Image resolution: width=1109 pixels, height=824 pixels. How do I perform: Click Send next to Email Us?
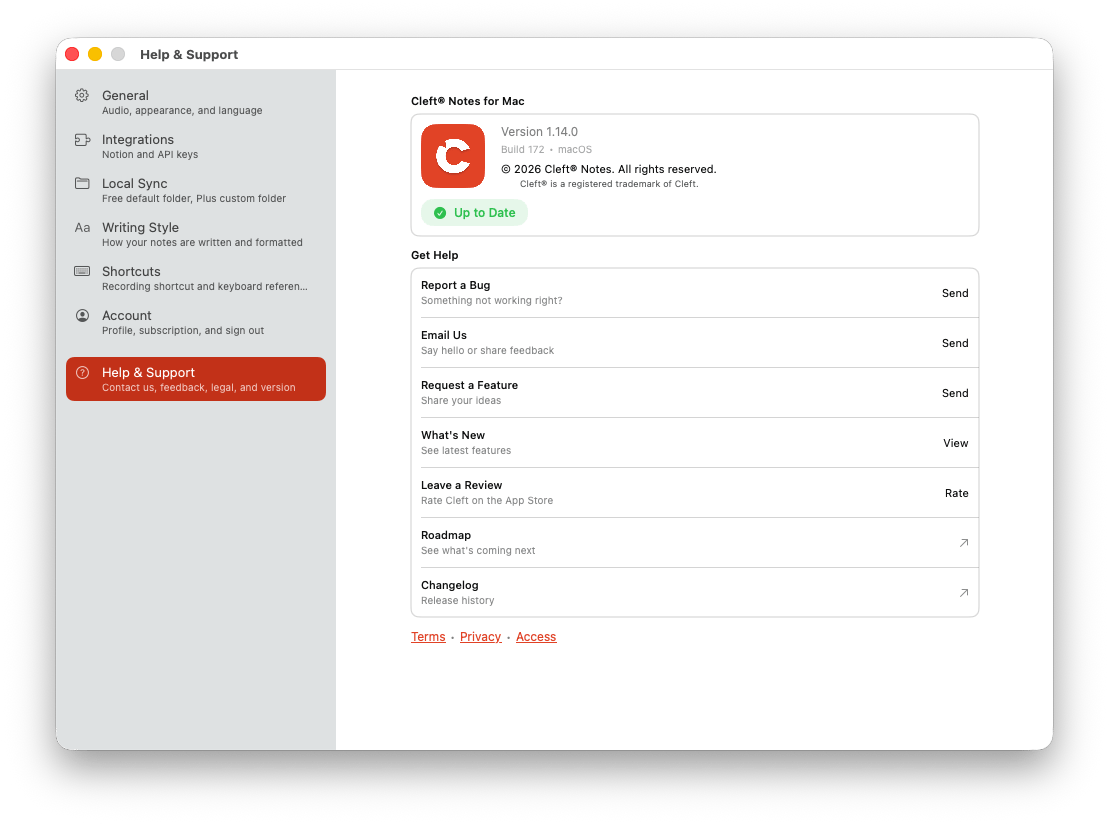(x=955, y=343)
